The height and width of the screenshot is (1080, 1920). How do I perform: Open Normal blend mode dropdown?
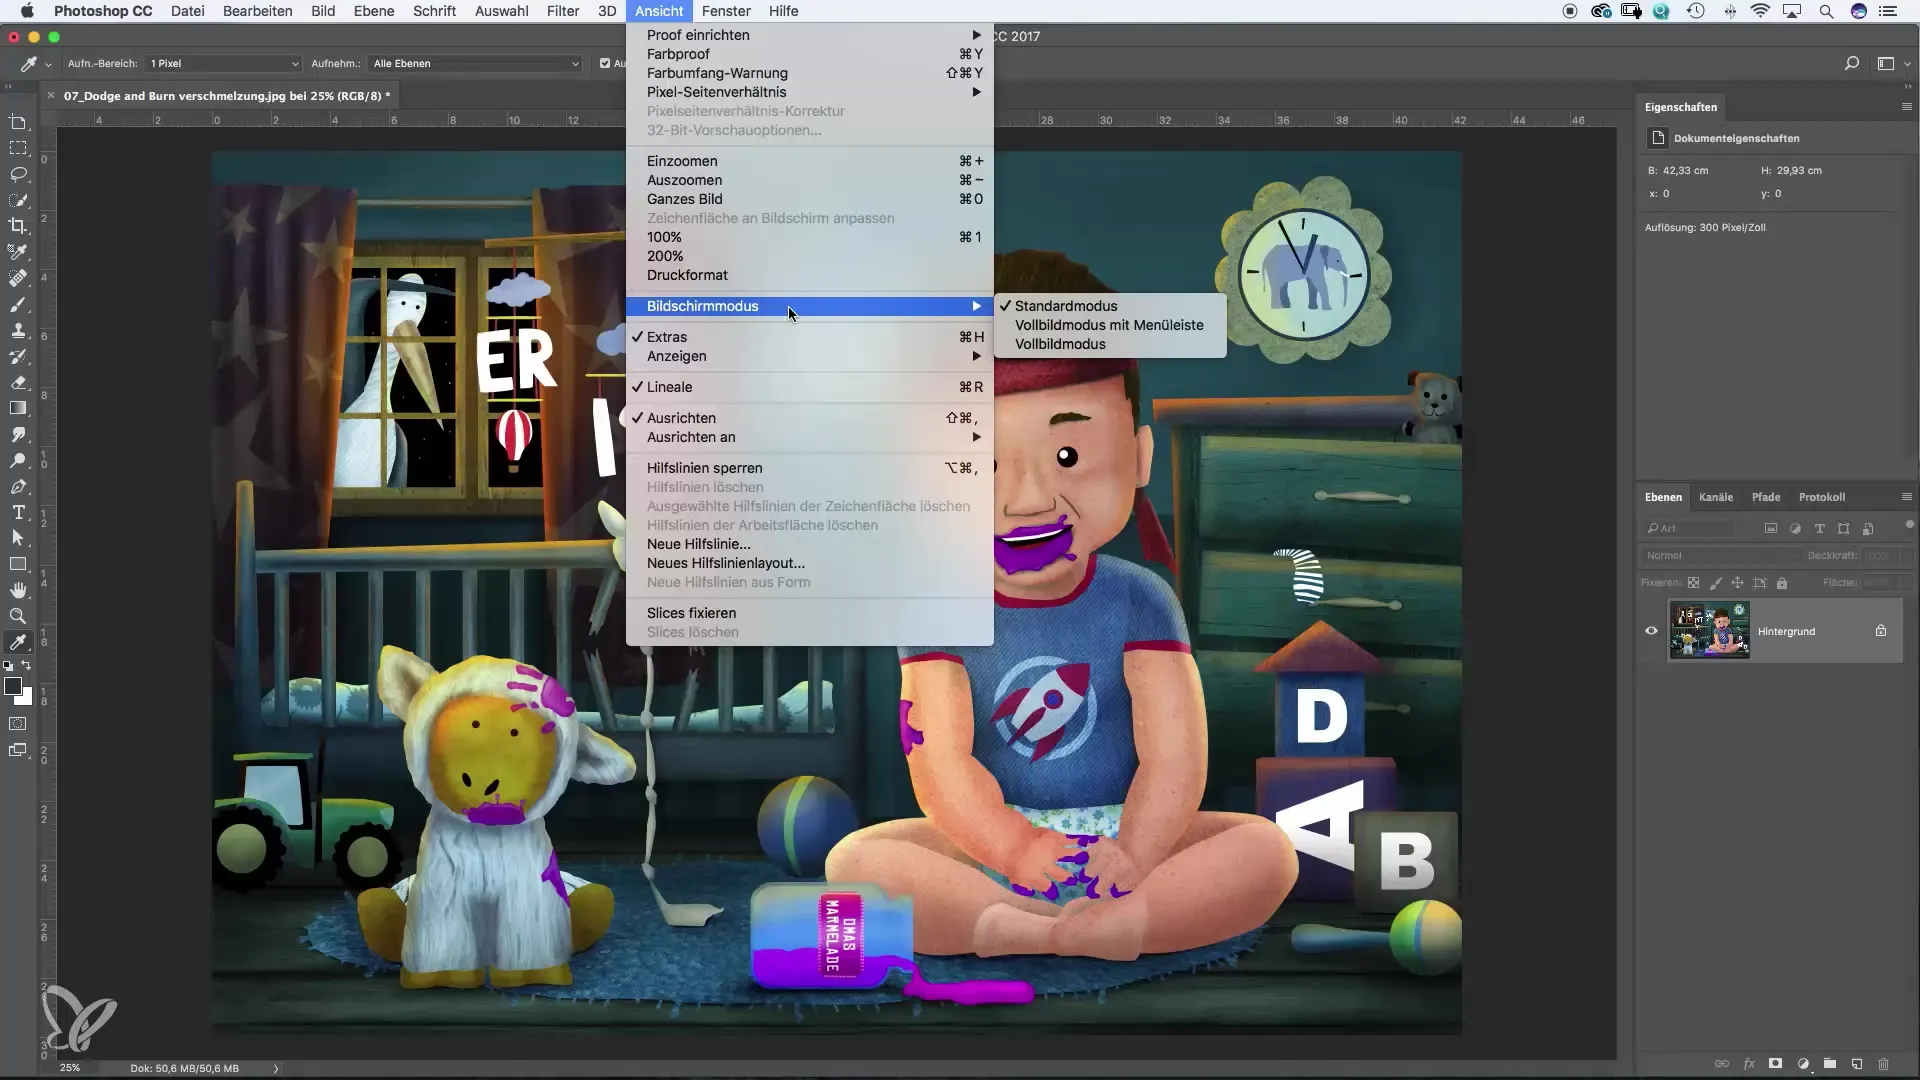tap(1720, 556)
